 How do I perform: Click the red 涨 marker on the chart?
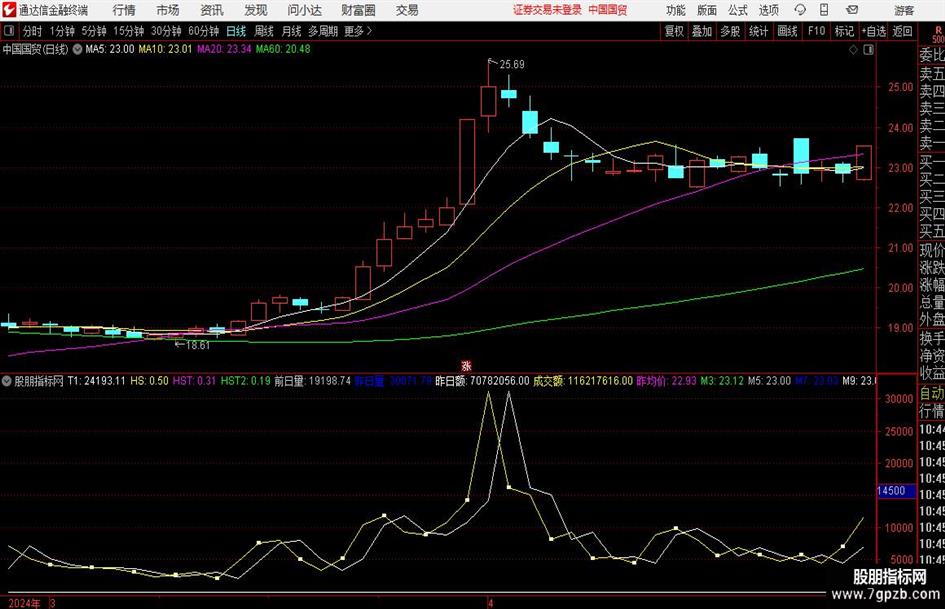coord(466,366)
